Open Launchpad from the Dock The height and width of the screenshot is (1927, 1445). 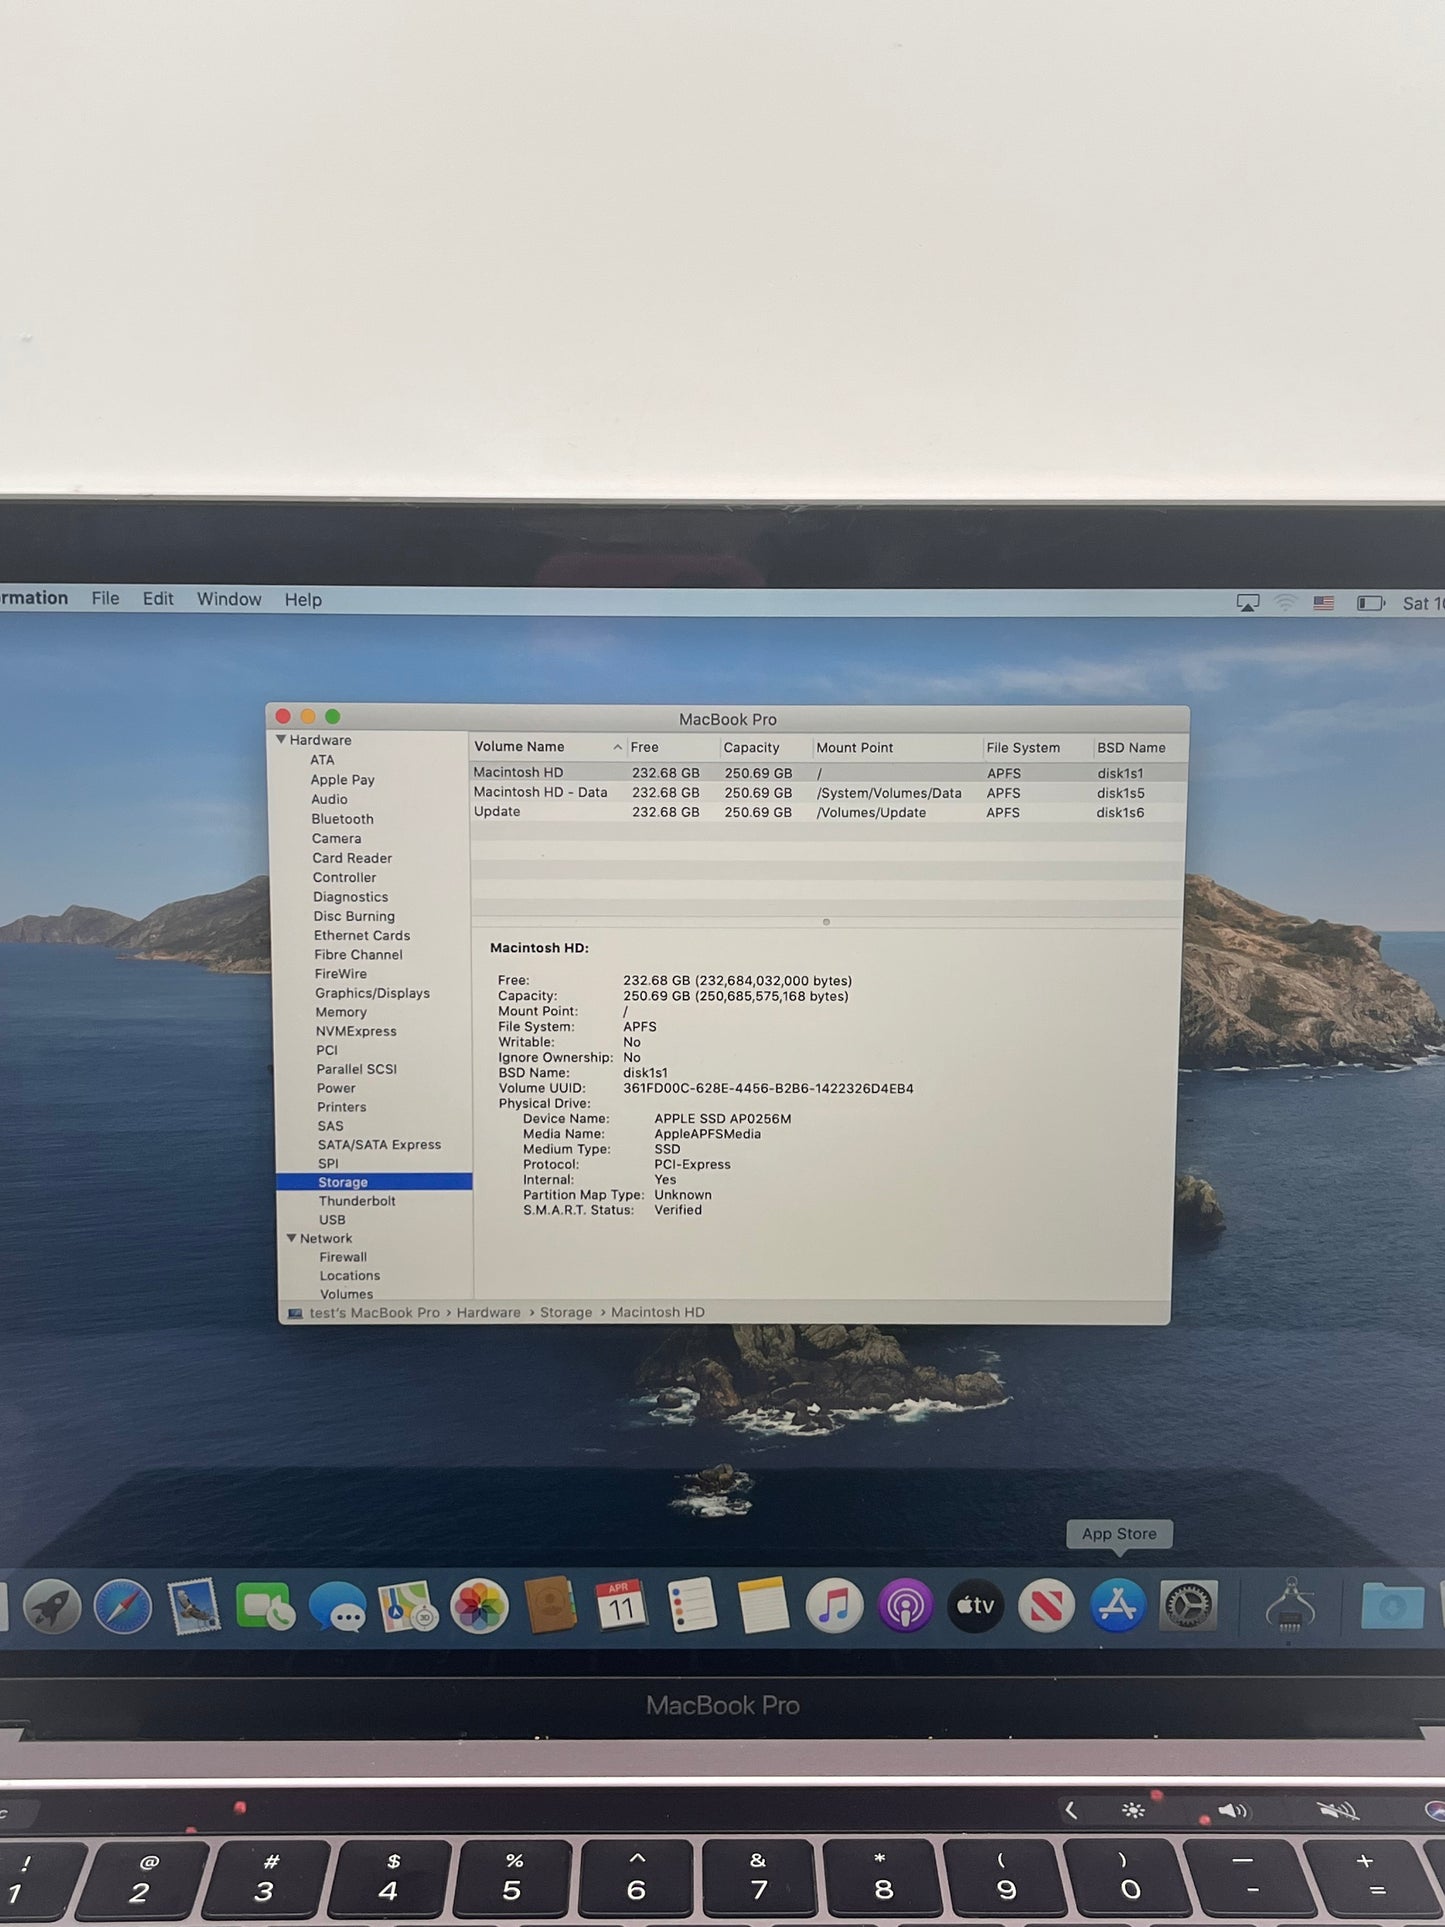(52, 1607)
